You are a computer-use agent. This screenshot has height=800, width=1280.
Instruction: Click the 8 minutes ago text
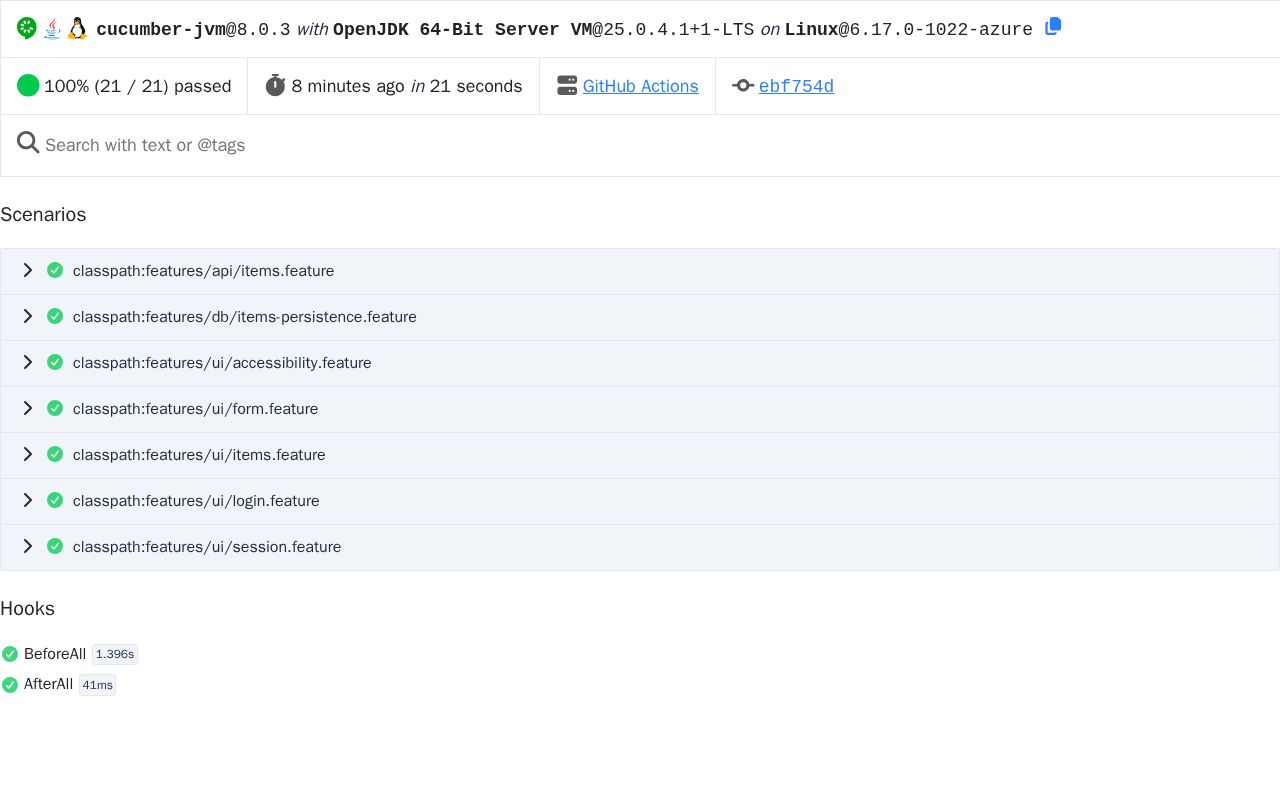click(x=348, y=86)
